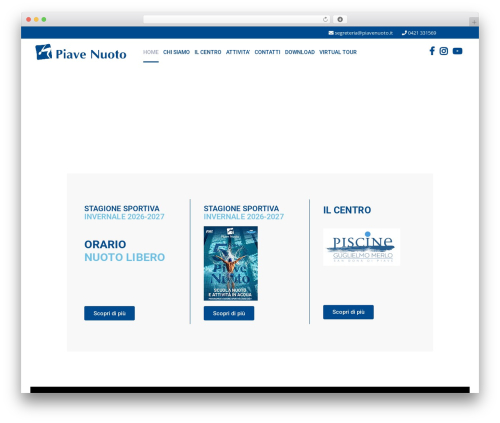Click Scopri di più under swimmer poster
The image size is (500, 423).
tap(229, 313)
